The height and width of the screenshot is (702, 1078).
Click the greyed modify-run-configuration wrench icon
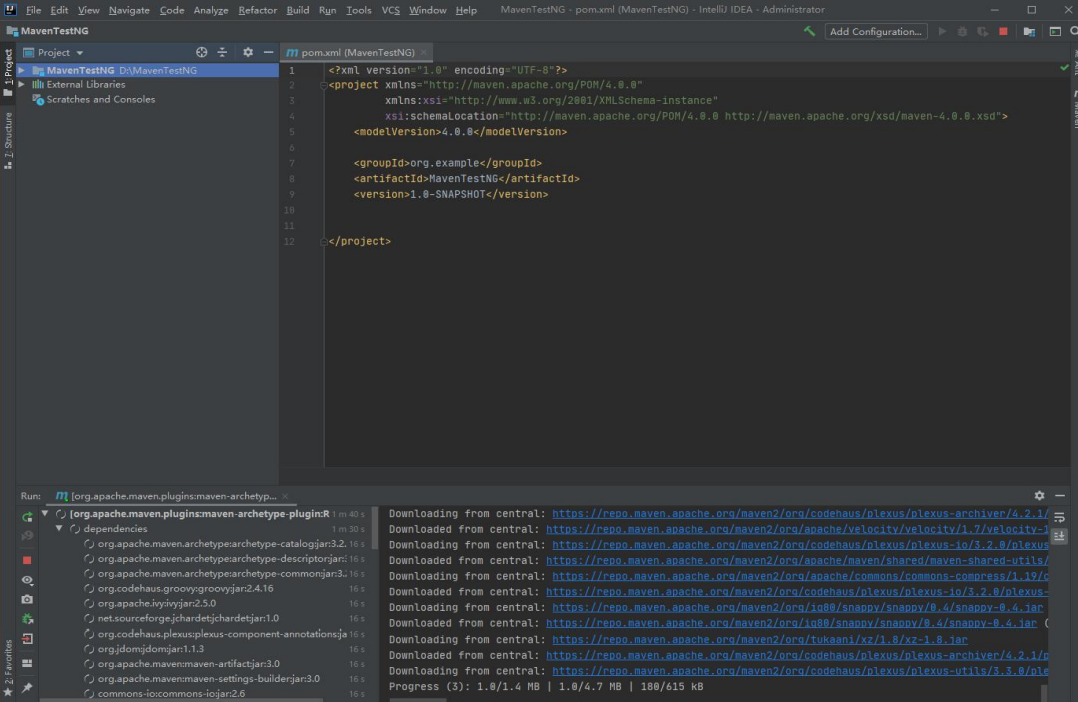[27, 536]
